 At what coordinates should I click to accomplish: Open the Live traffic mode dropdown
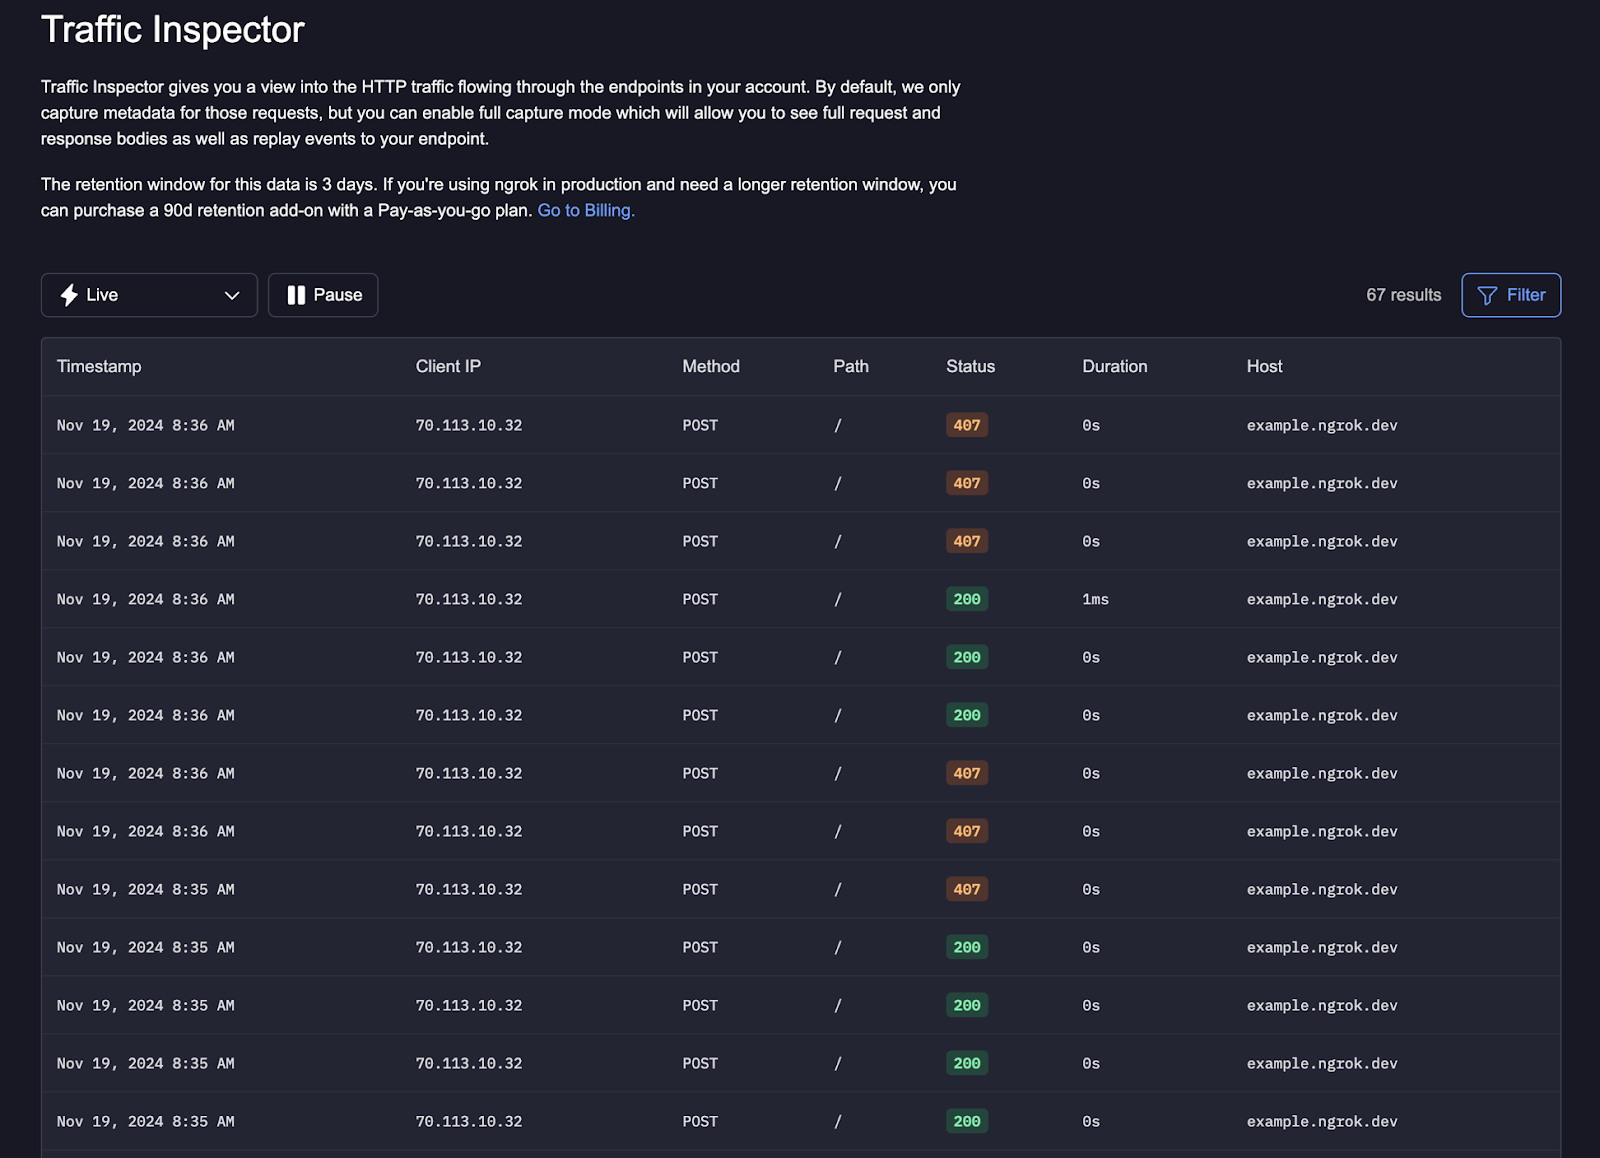click(149, 295)
